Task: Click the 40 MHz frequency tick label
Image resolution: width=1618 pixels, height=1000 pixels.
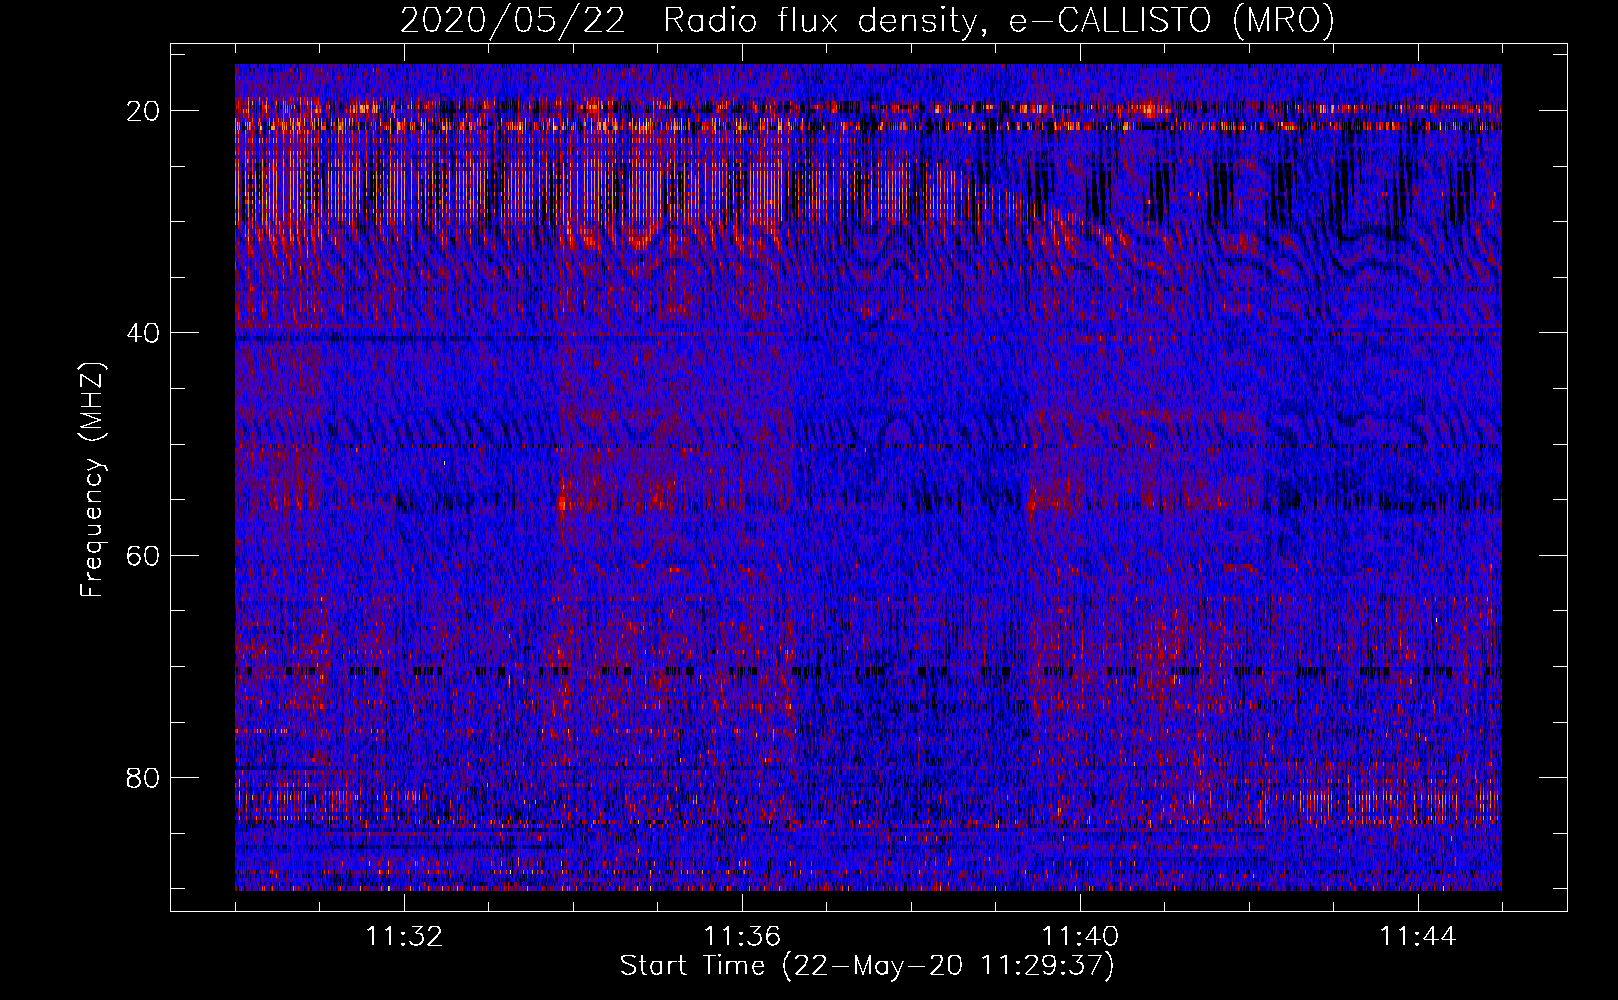Action: [144, 333]
